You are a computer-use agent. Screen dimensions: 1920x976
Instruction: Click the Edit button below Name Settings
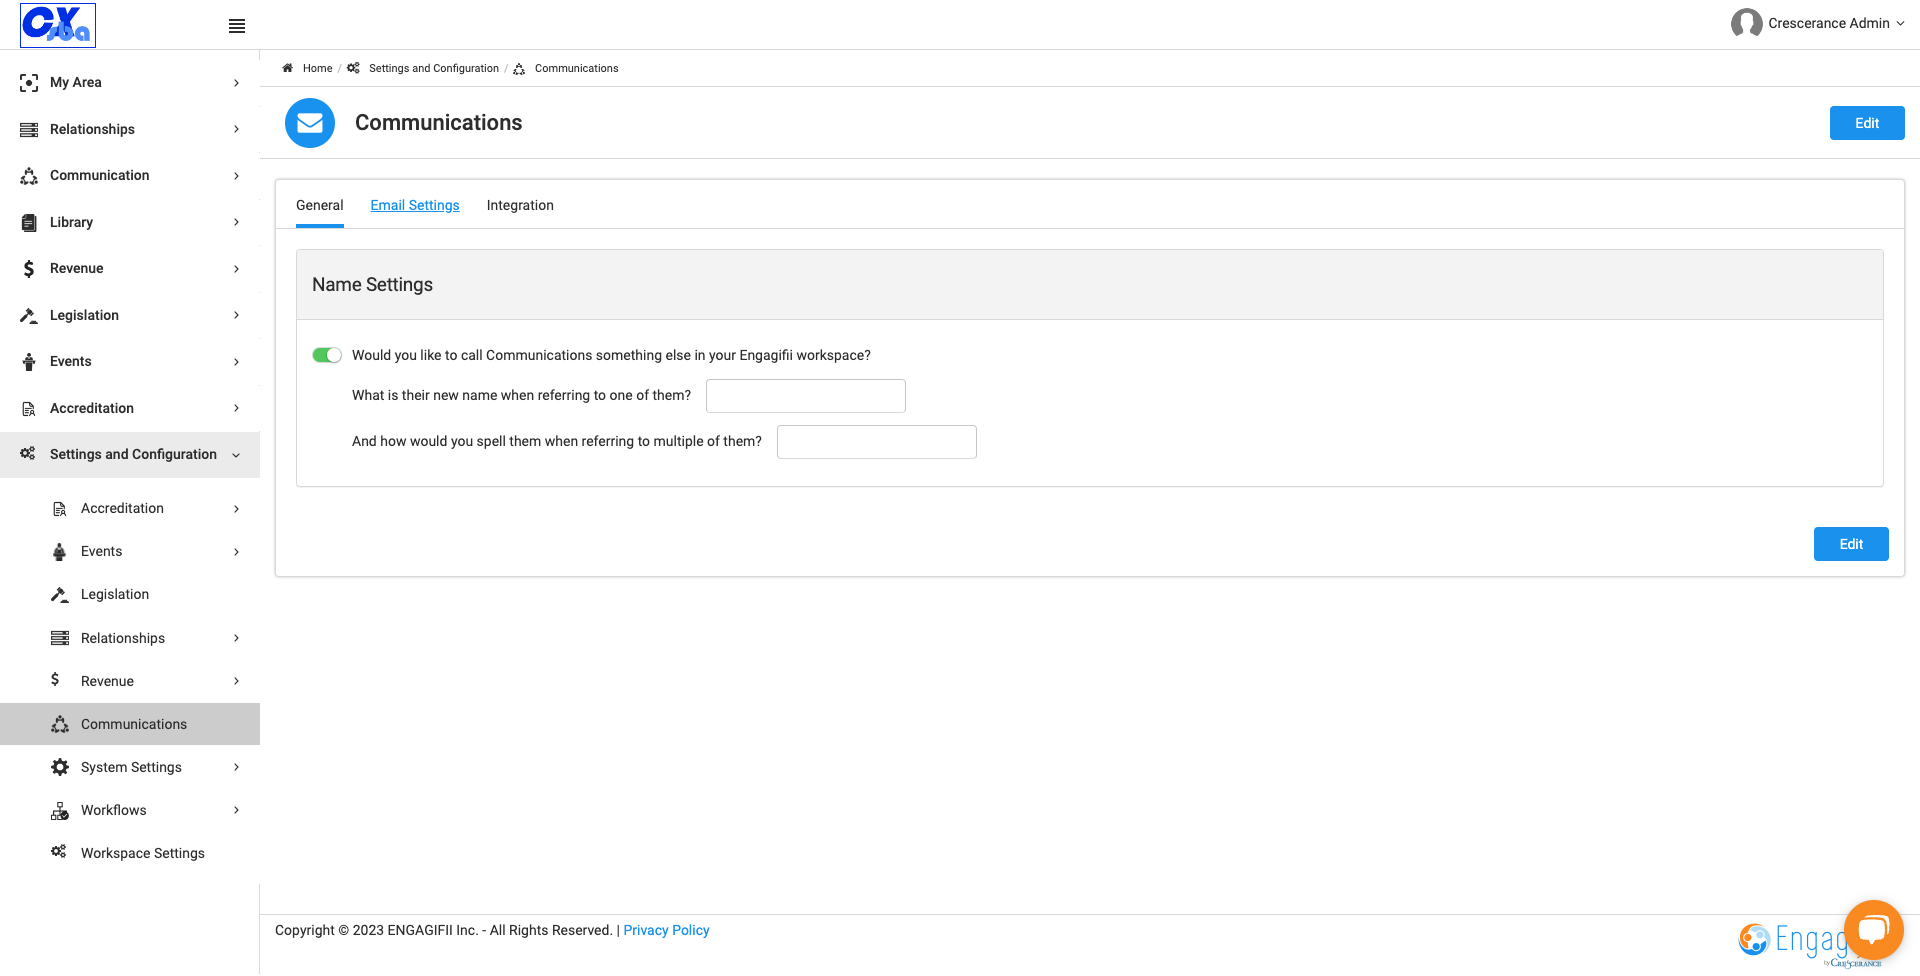[1851, 544]
